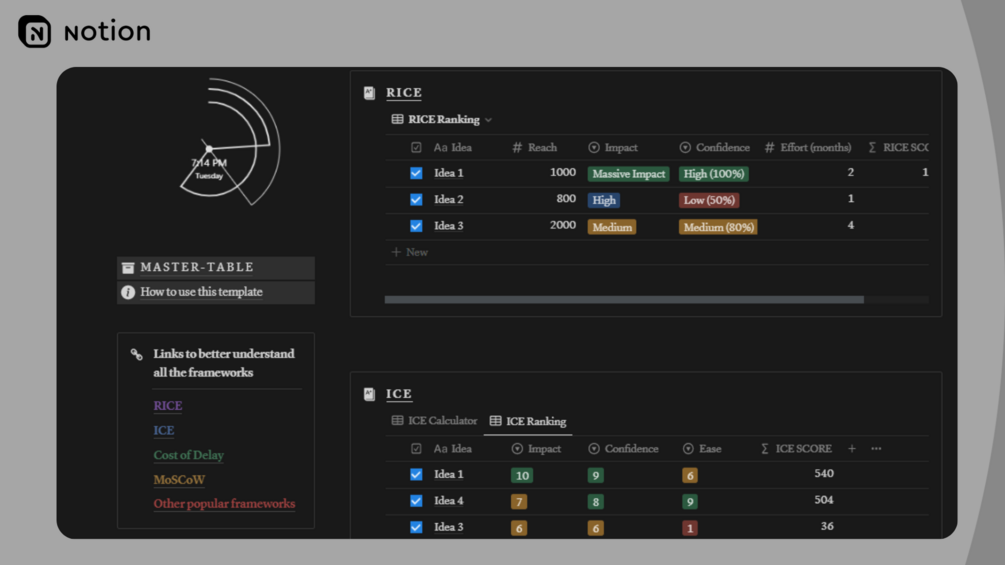Screen dimensions: 1005x565
Task: Uncheck Idea 3 in RICE table
Action: tap(417, 225)
